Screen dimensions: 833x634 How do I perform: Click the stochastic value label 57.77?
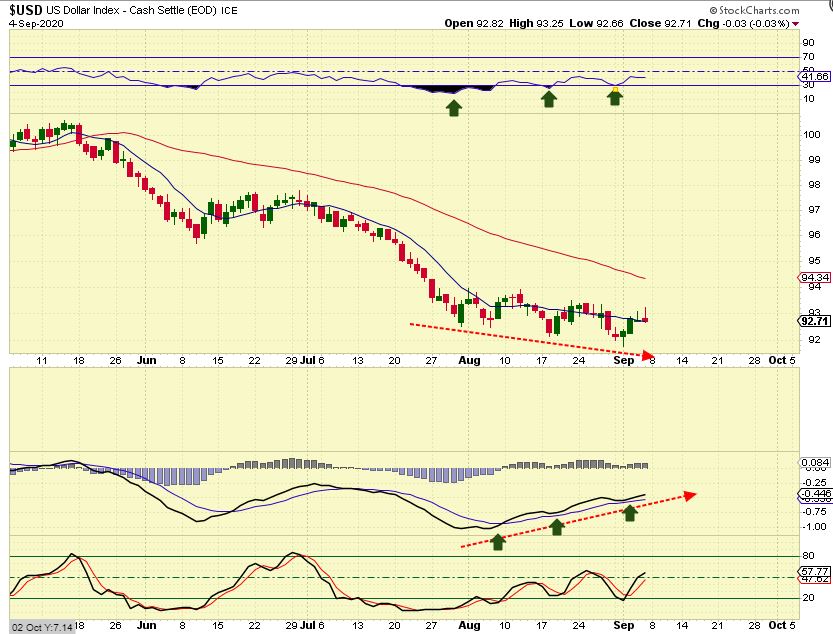[x=815, y=568]
